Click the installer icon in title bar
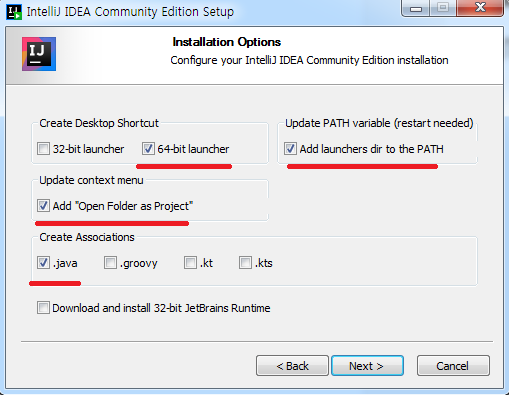Viewport: 509px width, 395px height. point(14,12)
